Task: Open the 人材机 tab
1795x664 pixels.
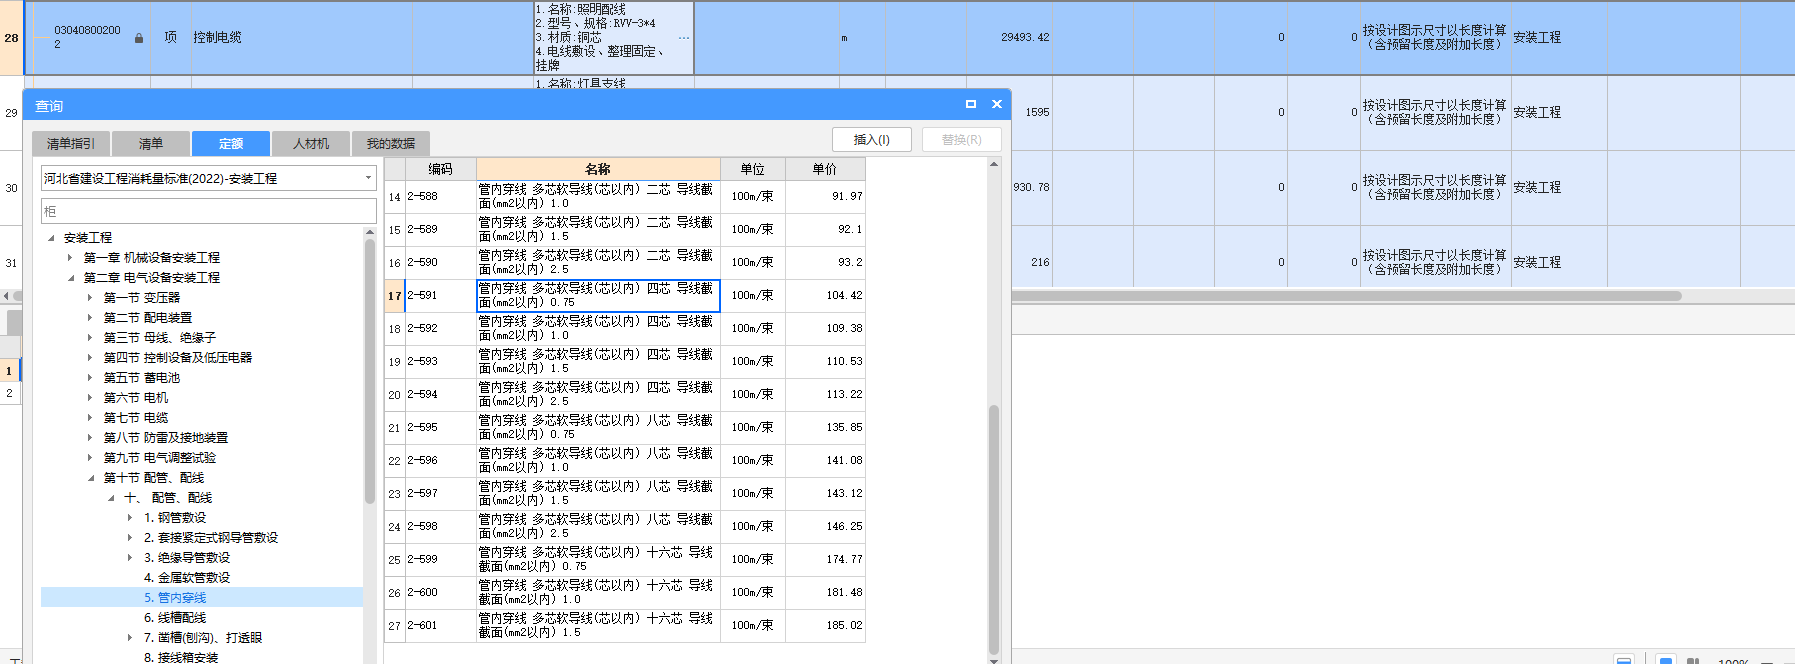Action: (x=311, y=144)
